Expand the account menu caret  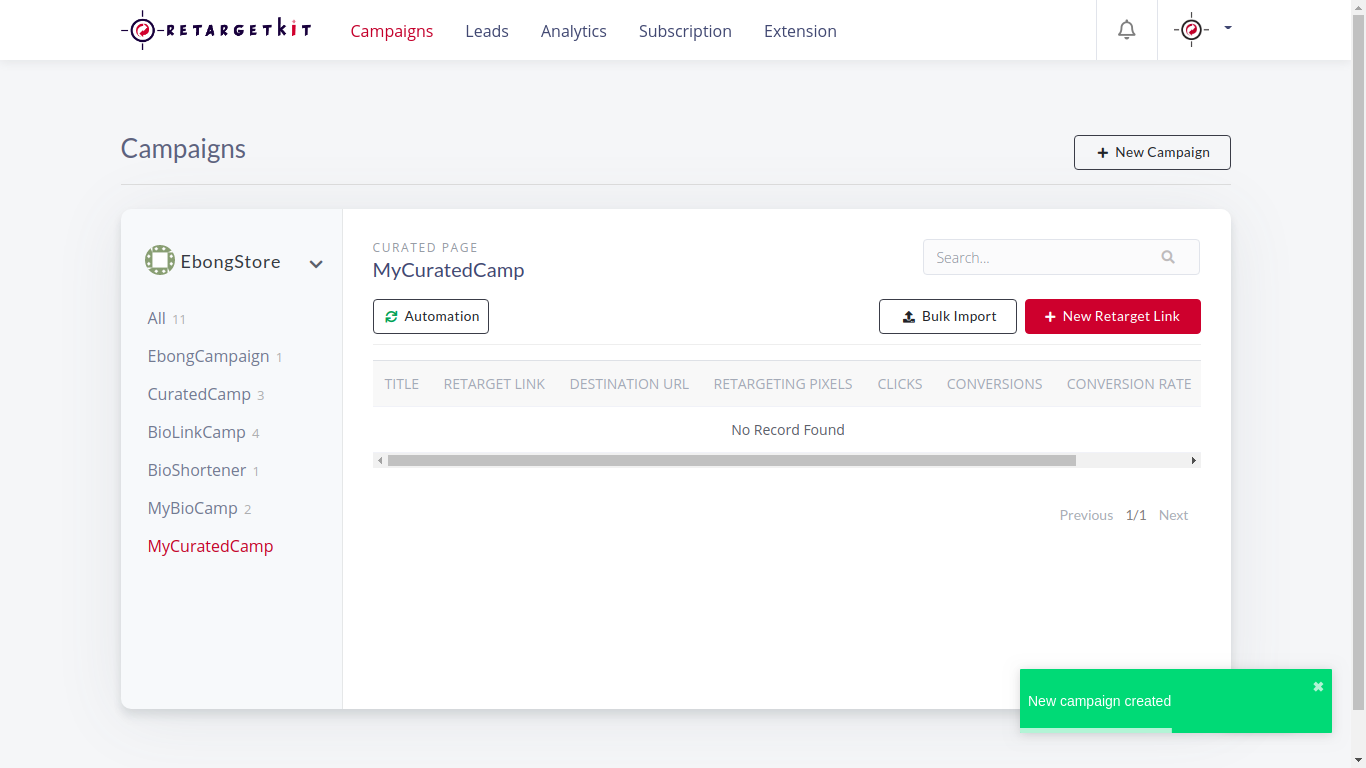click(1228, 28)
